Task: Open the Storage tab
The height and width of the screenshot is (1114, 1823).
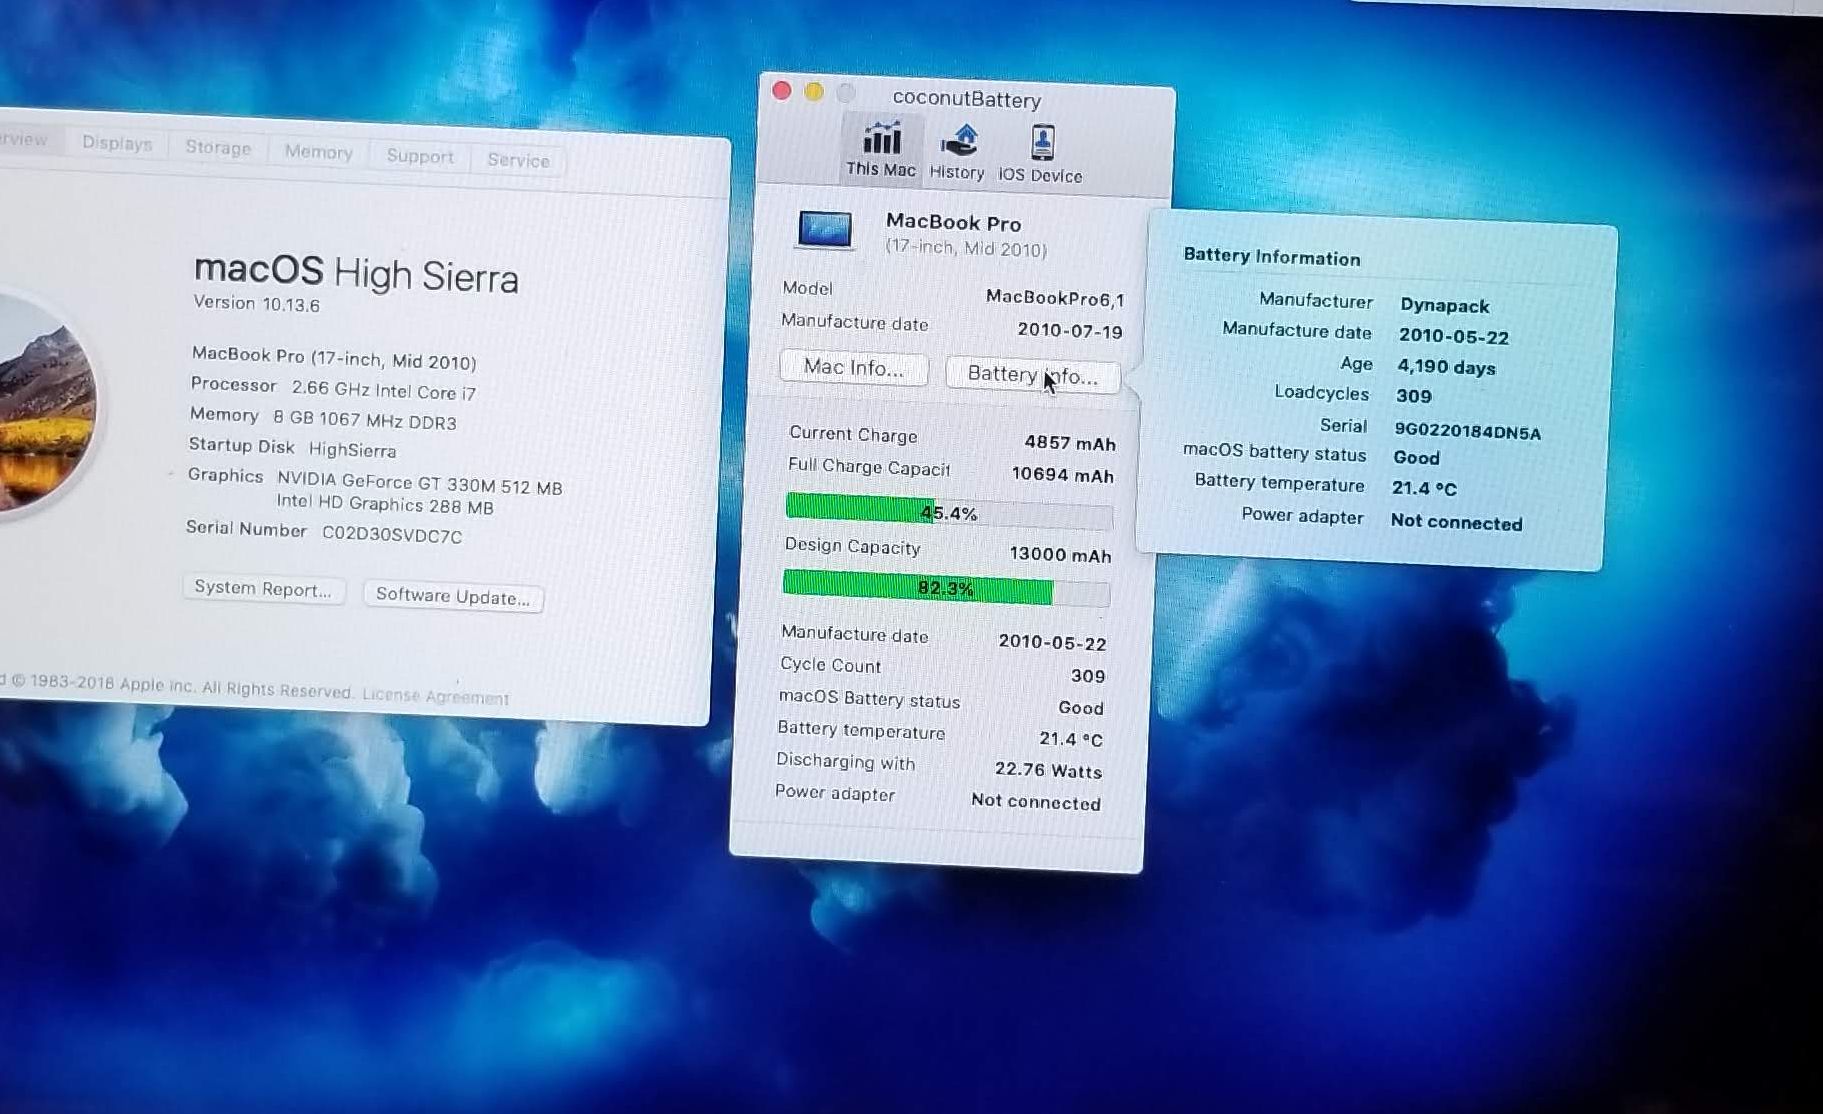Action: point(218,148)
